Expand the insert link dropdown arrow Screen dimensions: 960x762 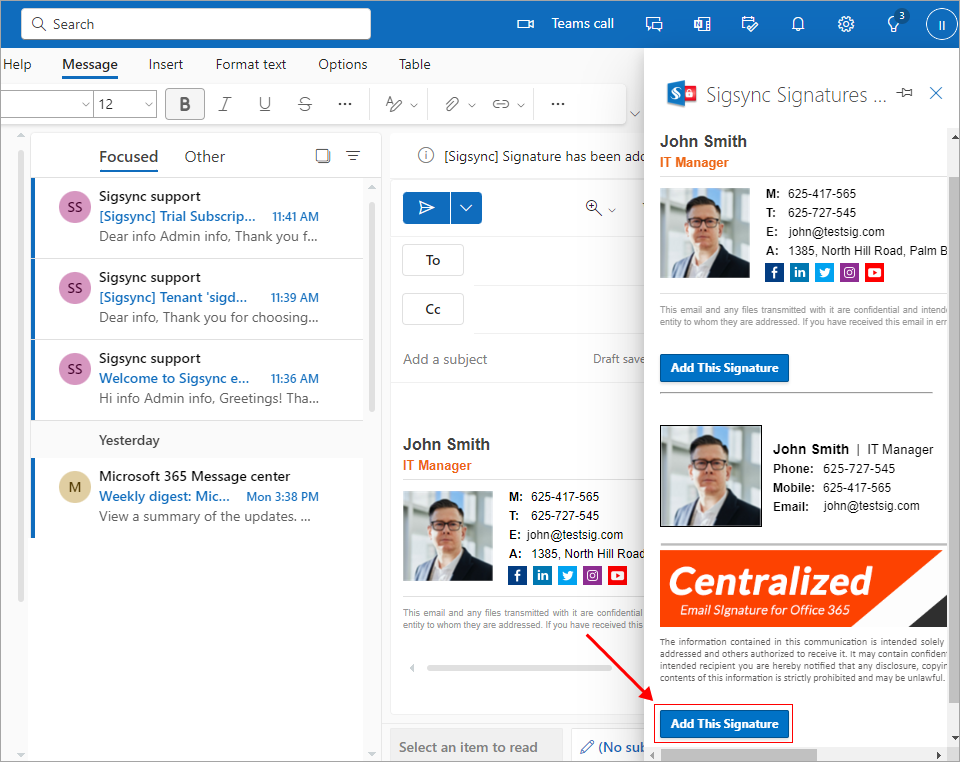pos(521,104)
